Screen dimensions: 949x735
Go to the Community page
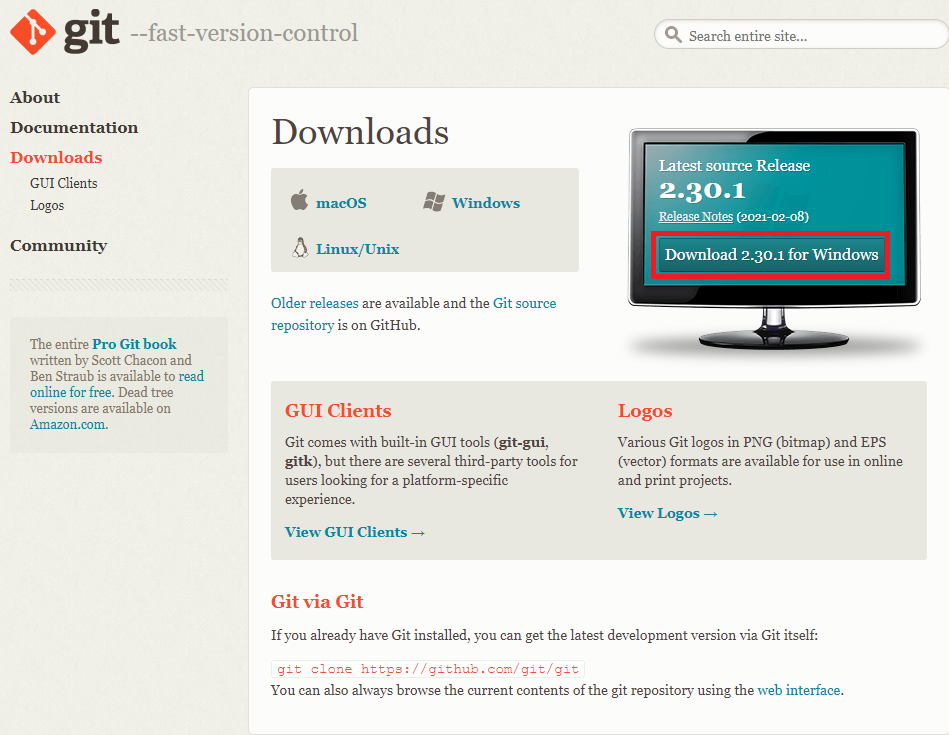[59, 246]
